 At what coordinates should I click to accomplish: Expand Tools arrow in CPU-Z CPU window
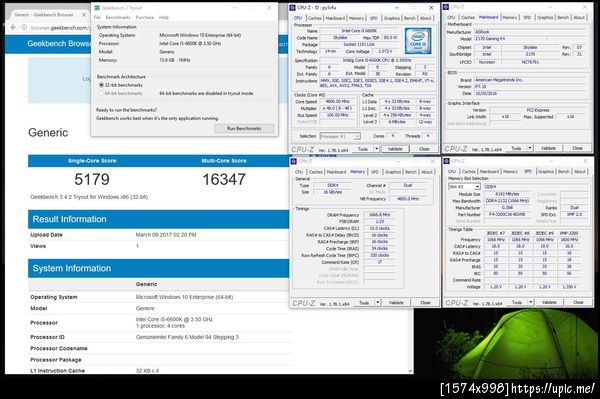[377, 149]
